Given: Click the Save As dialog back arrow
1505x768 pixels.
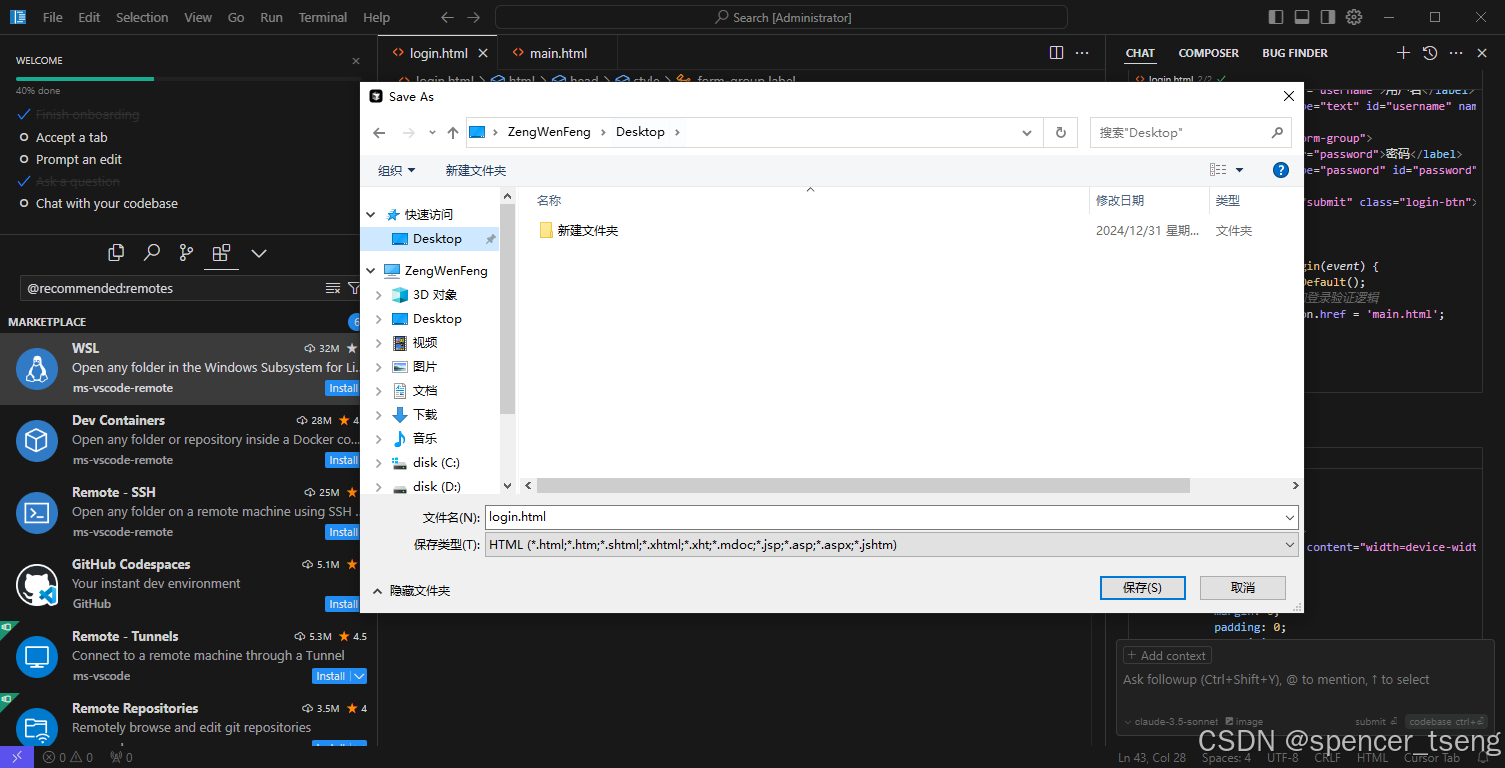Looking at the screenshot, I should point(379,133).
